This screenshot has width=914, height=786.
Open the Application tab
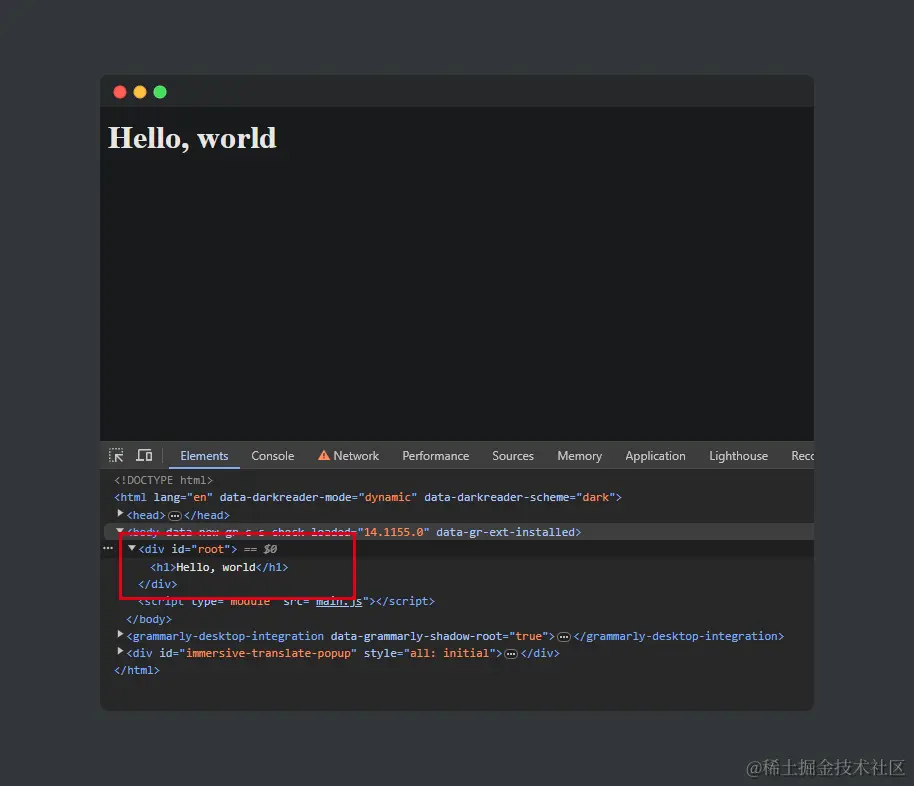(x=655, y=456)
